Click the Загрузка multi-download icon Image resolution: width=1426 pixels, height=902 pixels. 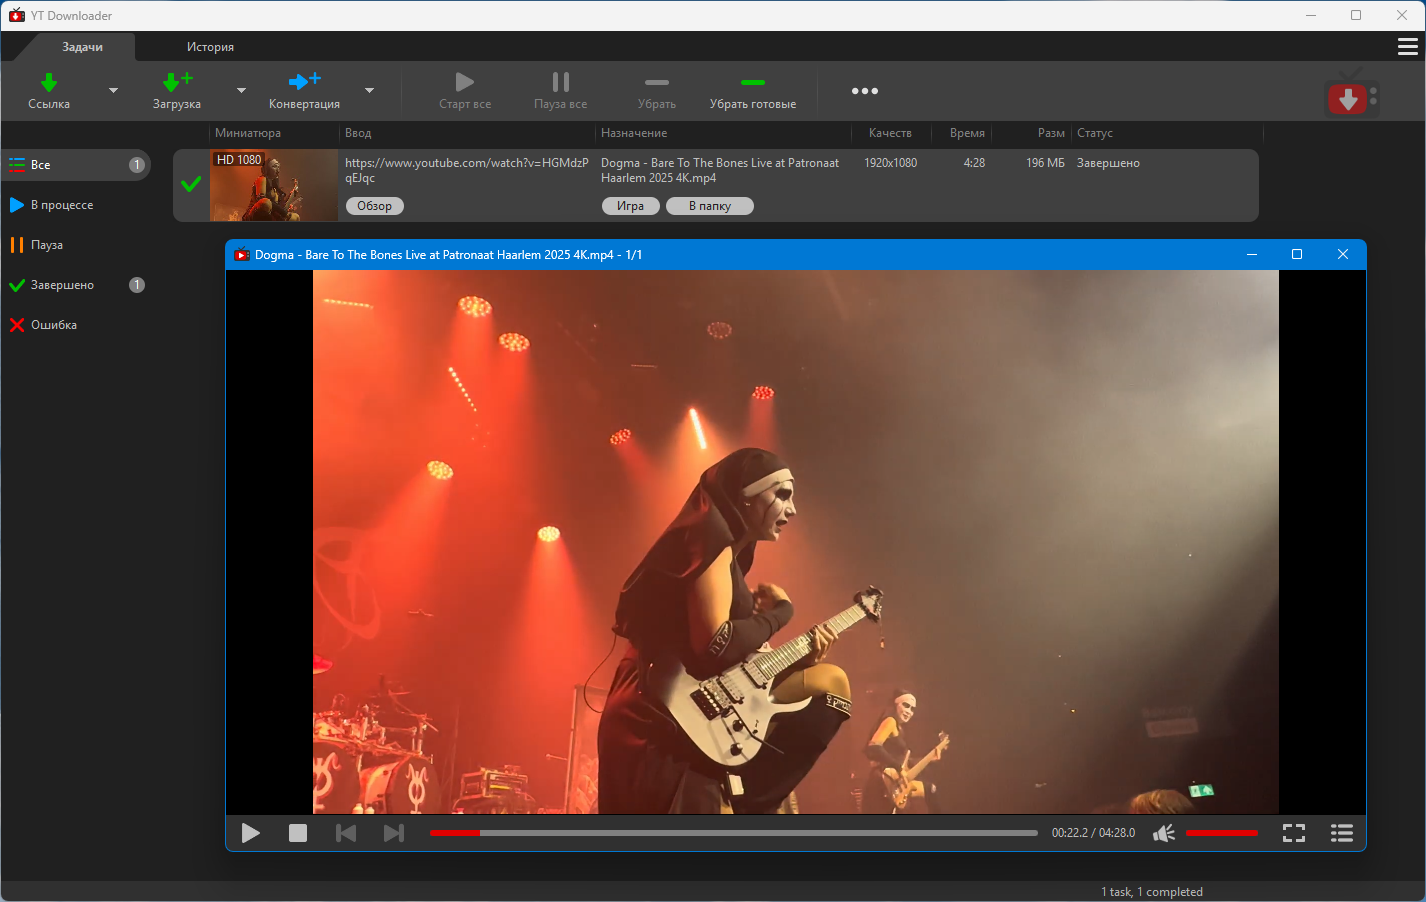pos(177,82)
